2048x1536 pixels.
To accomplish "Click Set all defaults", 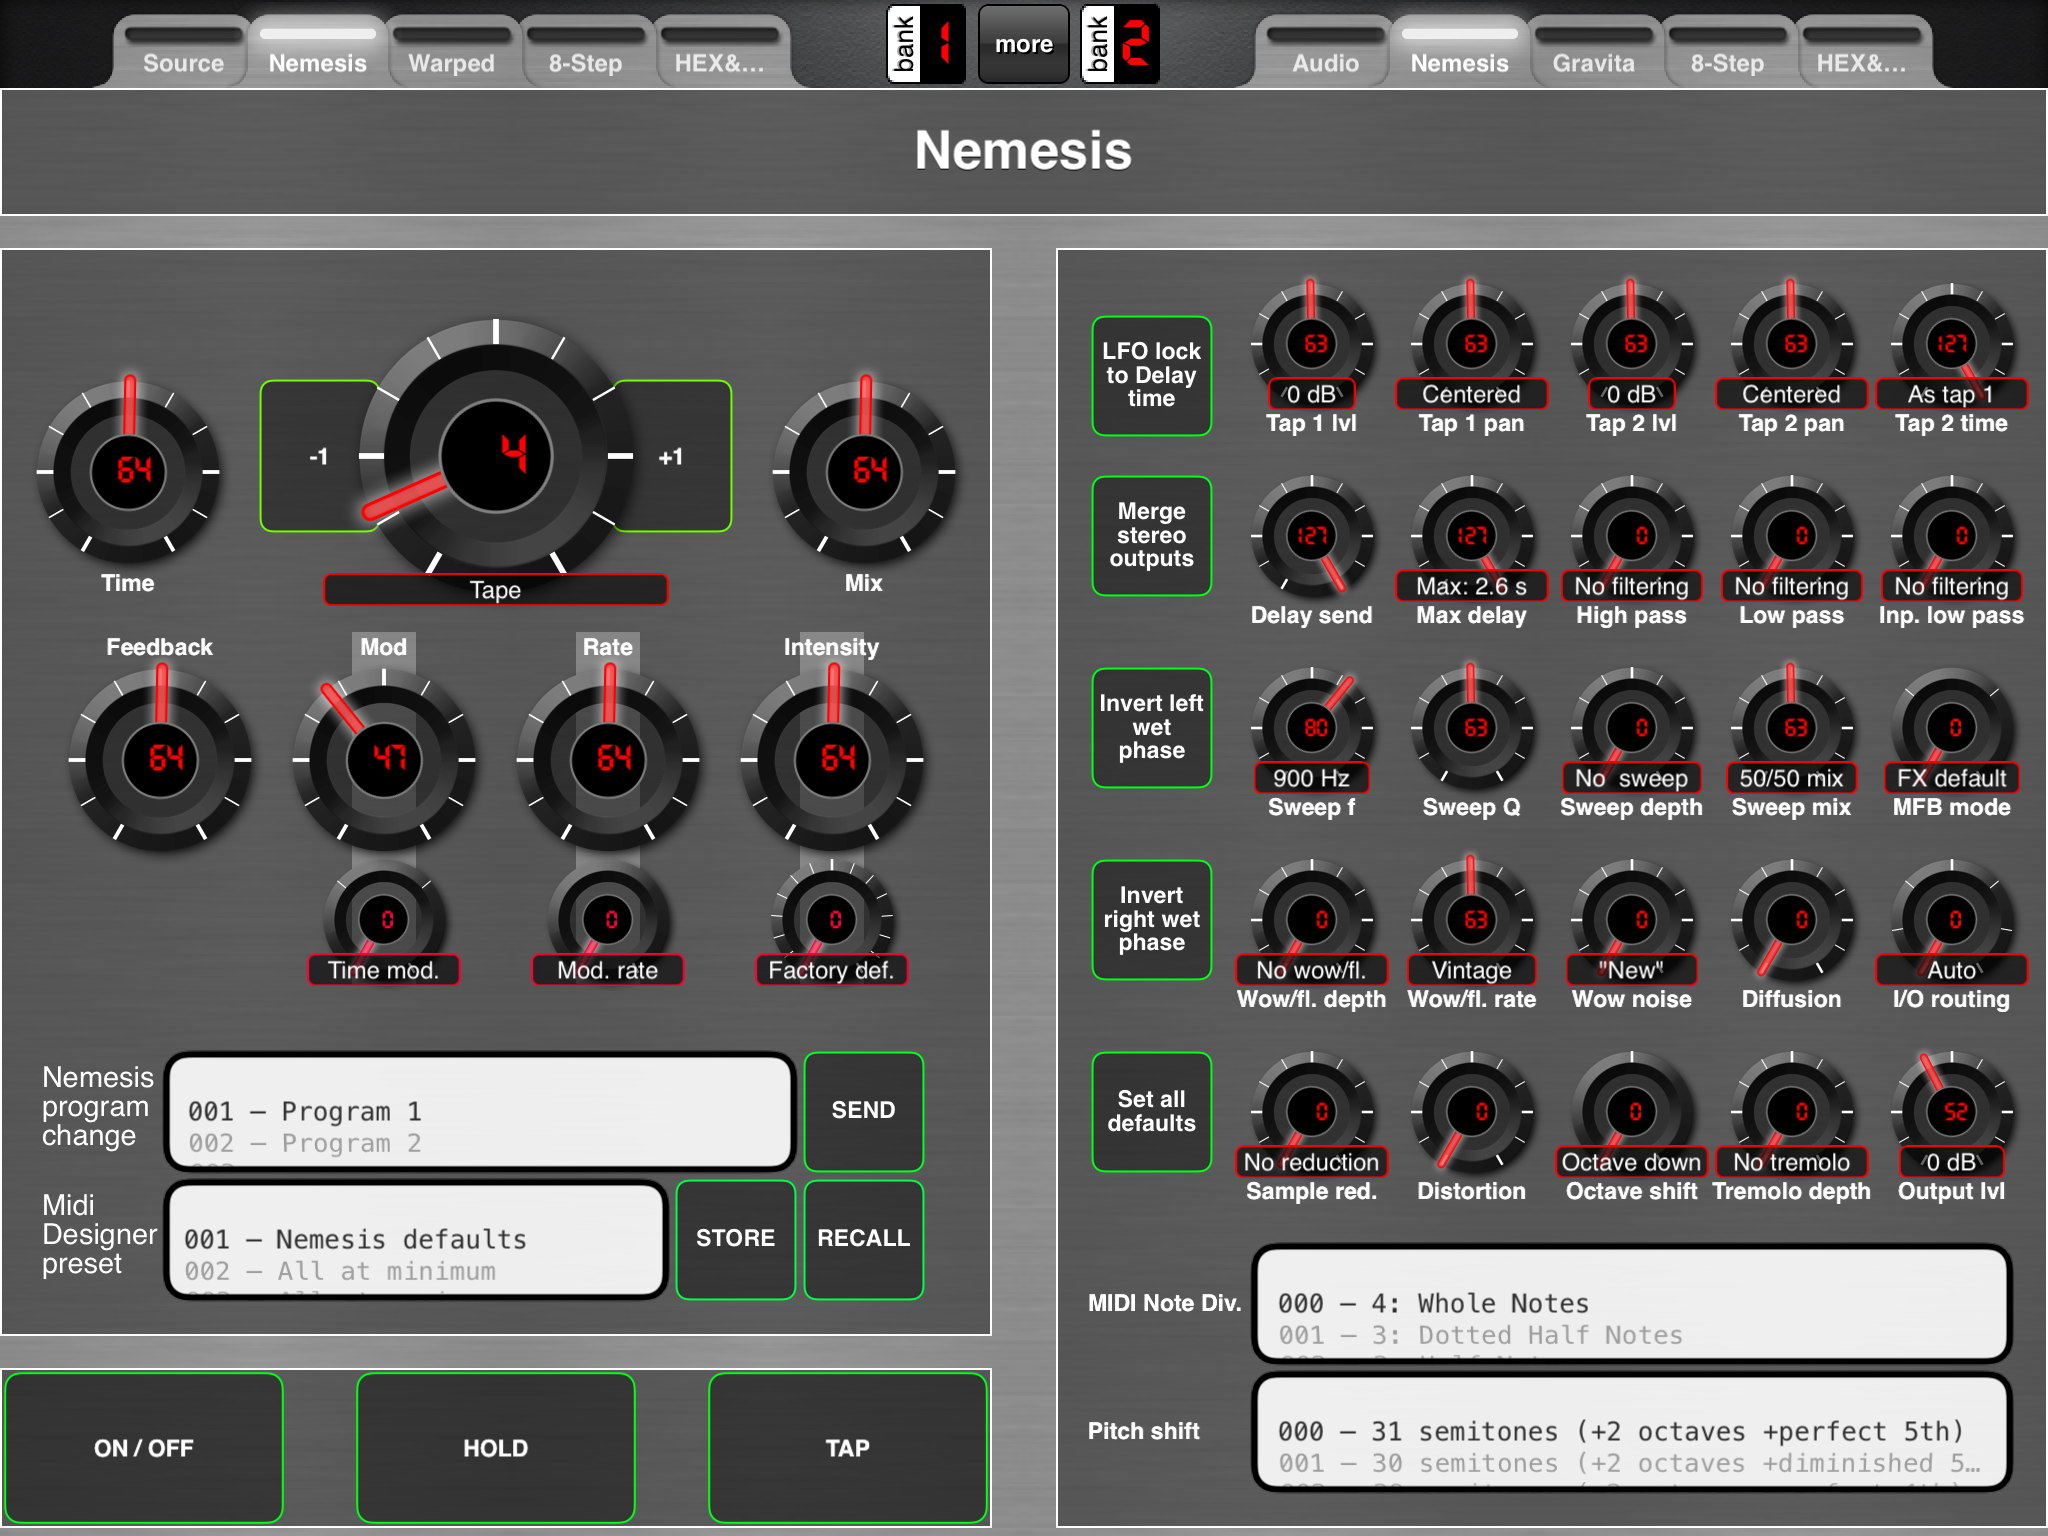I will pos(1151,1112).
